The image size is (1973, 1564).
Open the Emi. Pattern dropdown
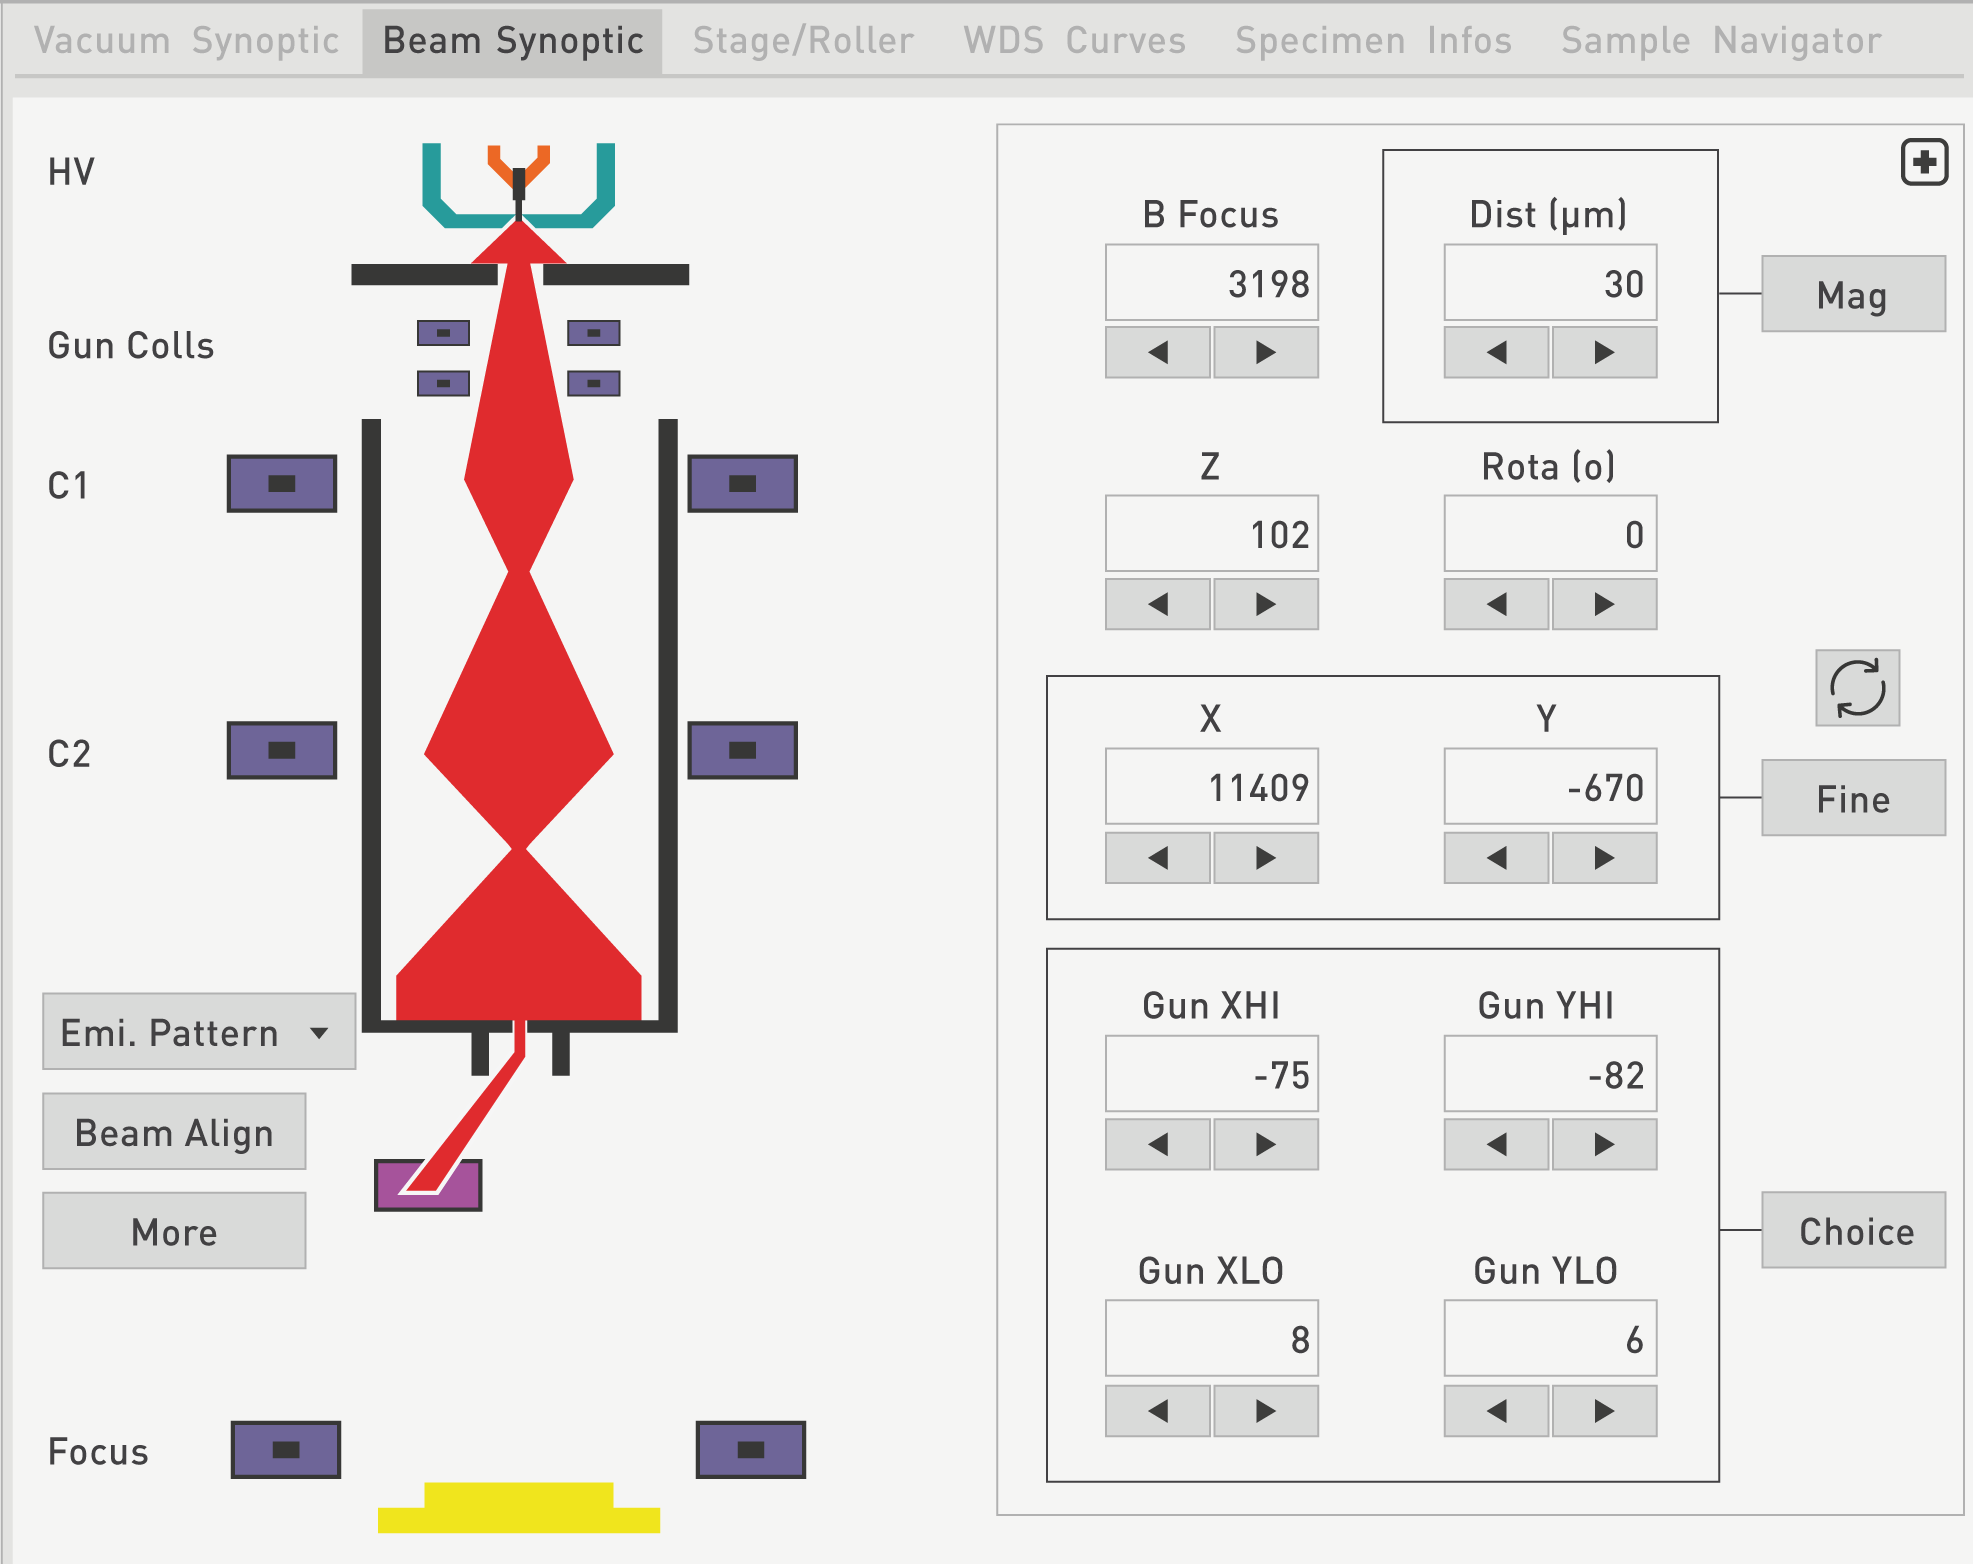coord(199,1032)
